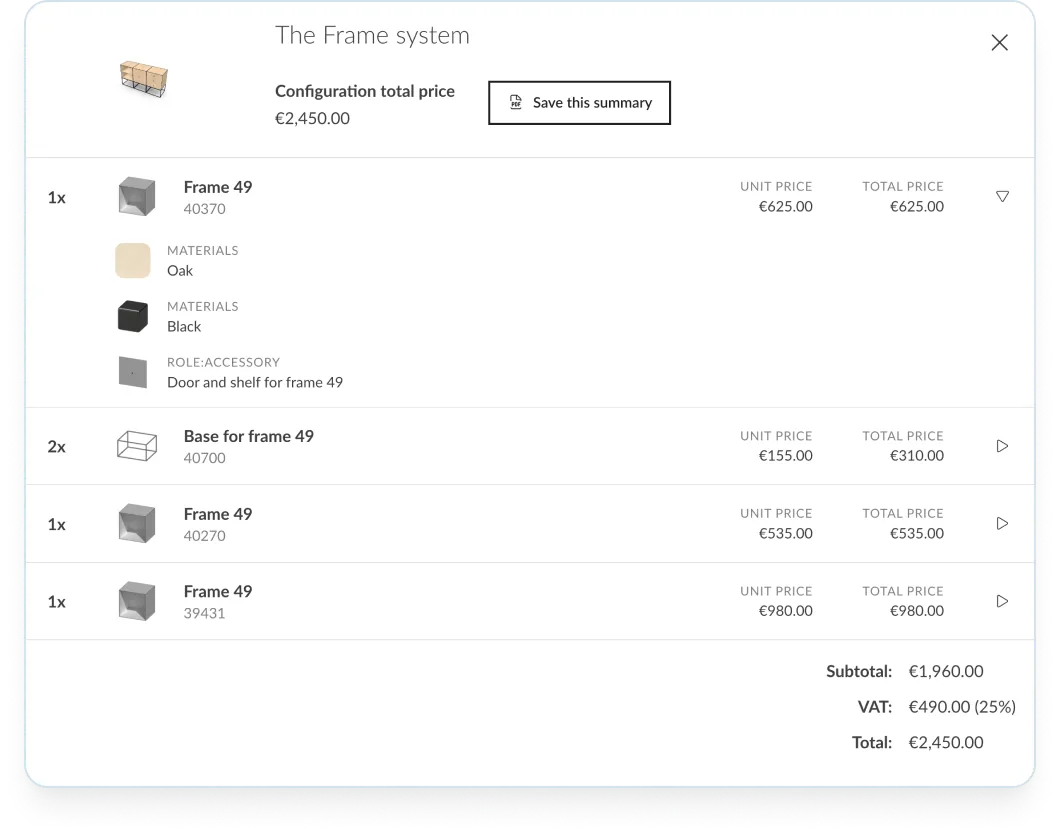
Task: Click The Frame system title
Action: [372, 35]
